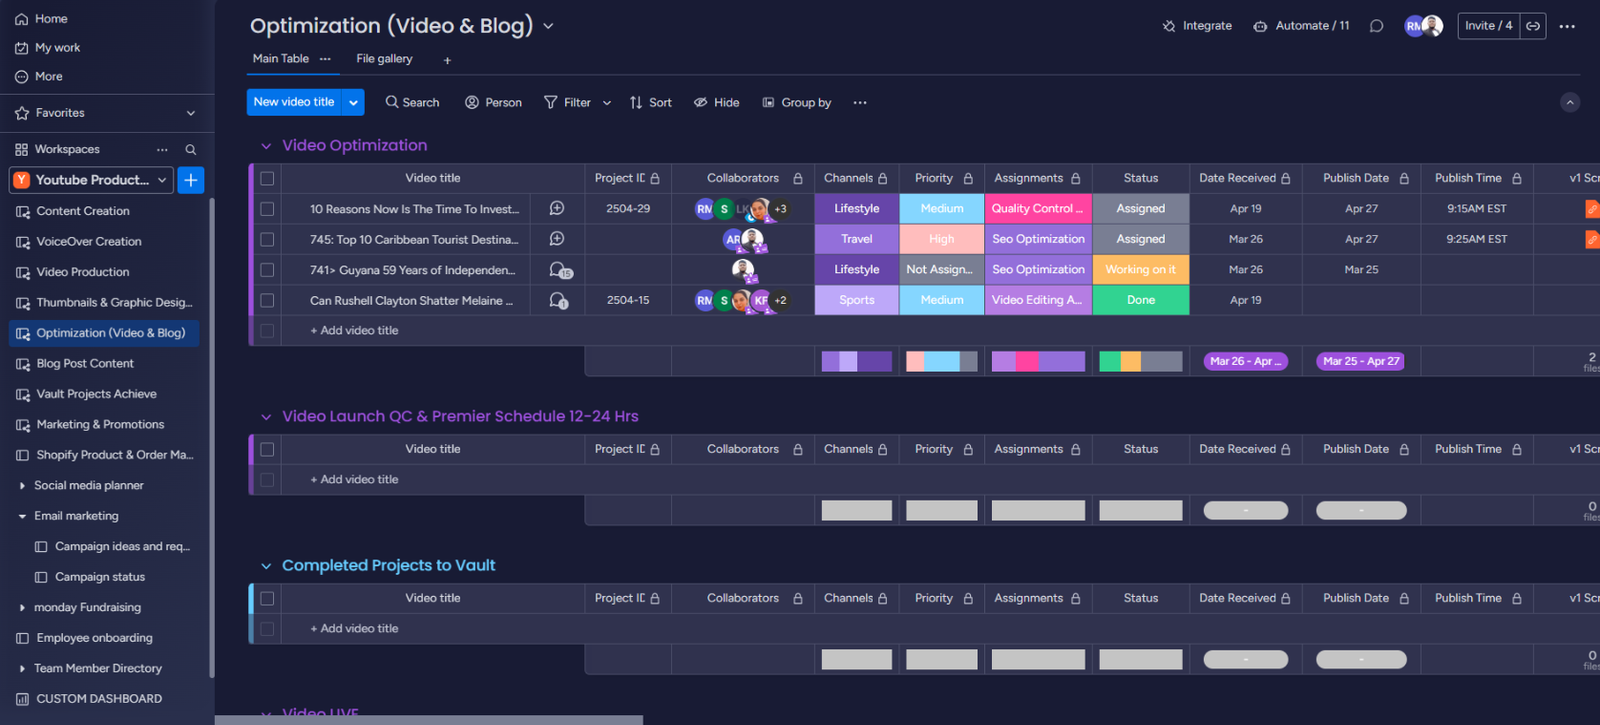Expand the Youtube Product workspace selector
The width and height of the screenshot is (1600, 725).
161,180
